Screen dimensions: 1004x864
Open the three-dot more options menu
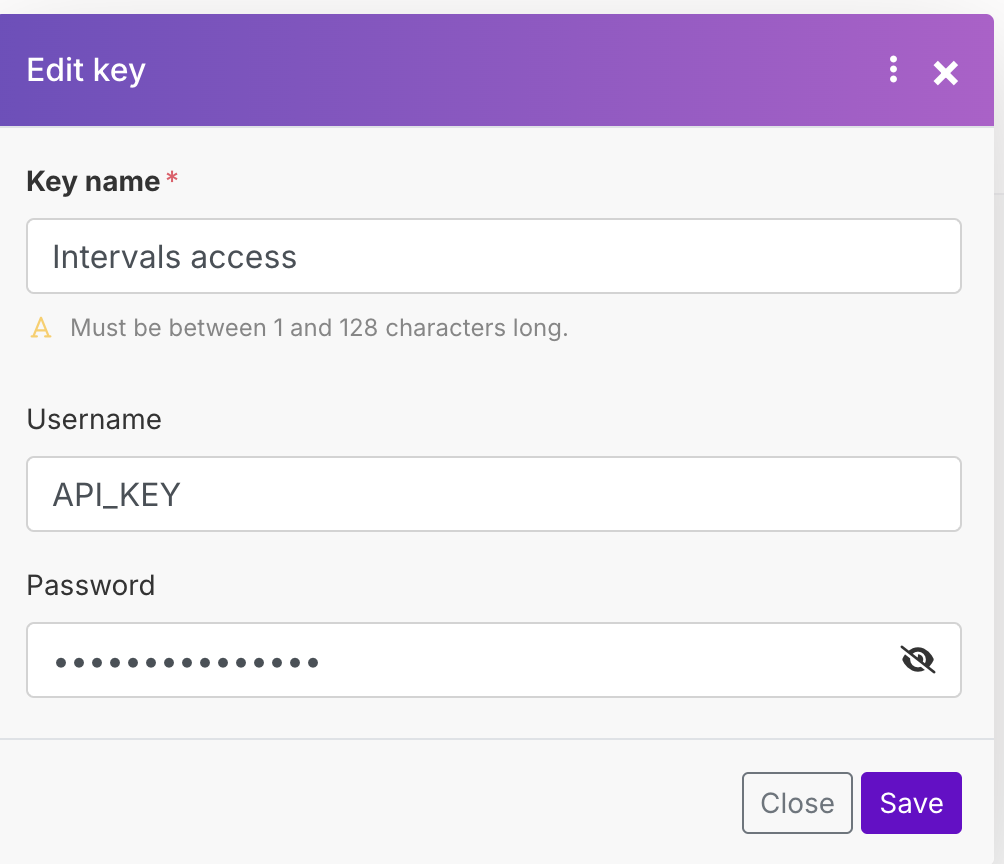click(893, 69)
